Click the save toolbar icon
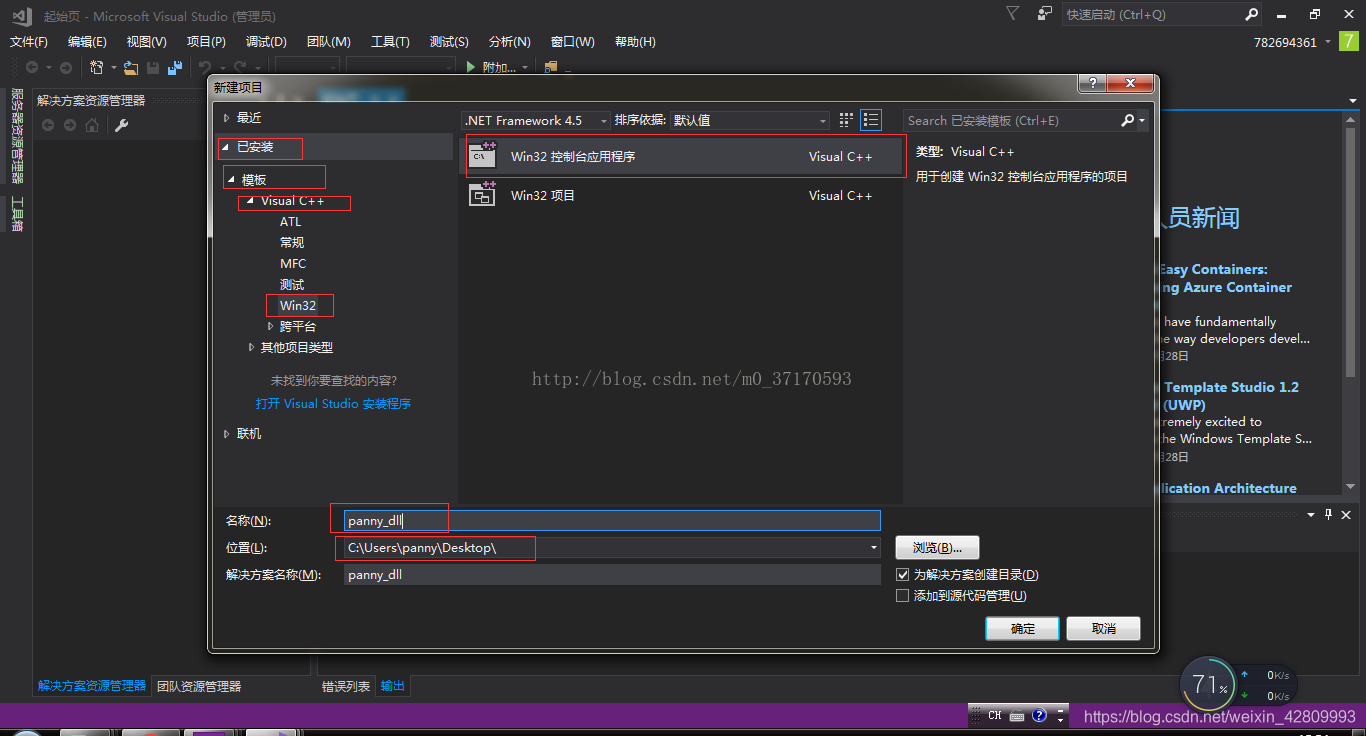The image size is (1366, 736). (x=153, y=67)
